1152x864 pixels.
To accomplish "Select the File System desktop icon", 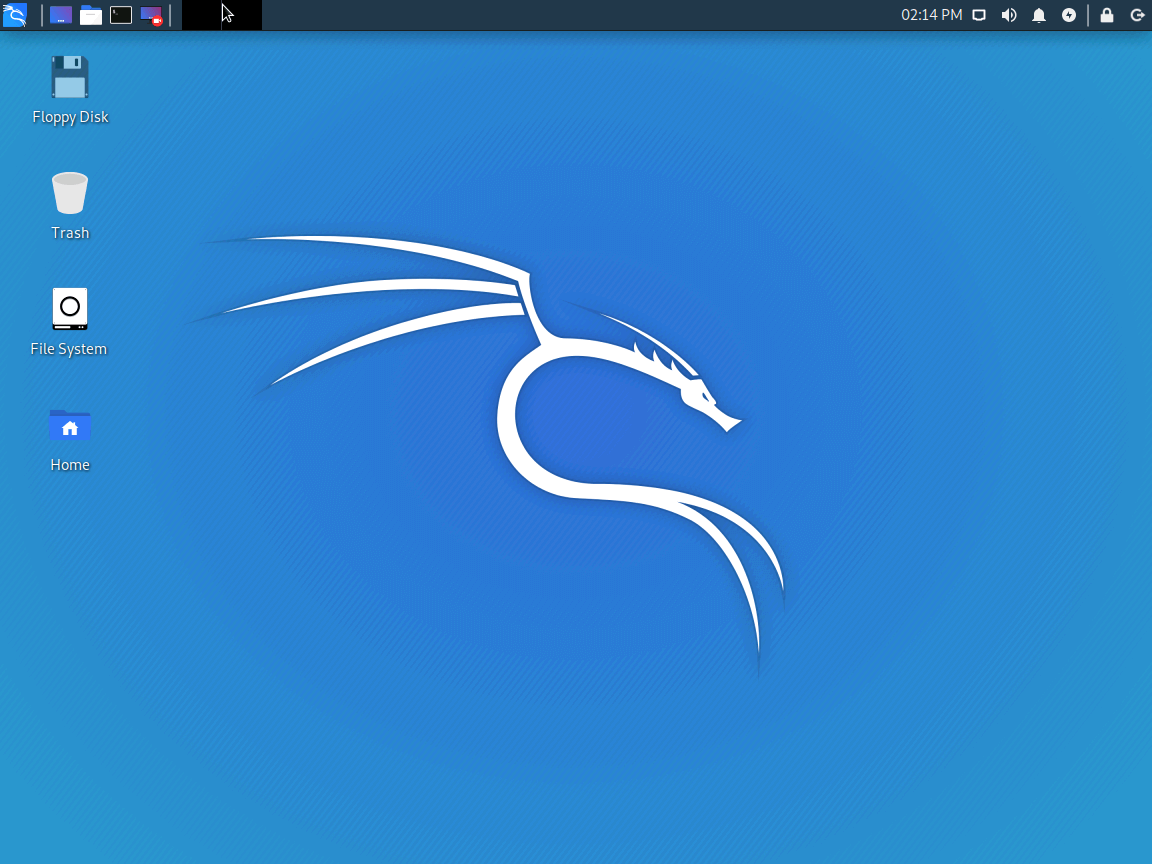I will pyautogui.click(x=70, y=309).
